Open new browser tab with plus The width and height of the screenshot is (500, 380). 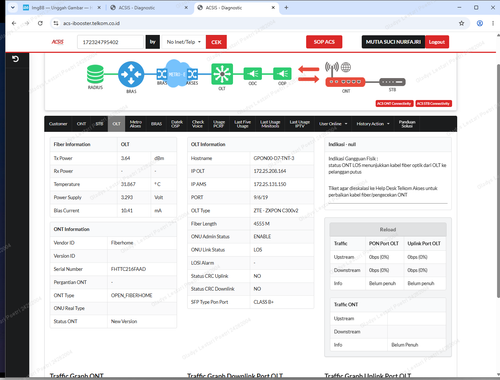(x=286, y=7)
